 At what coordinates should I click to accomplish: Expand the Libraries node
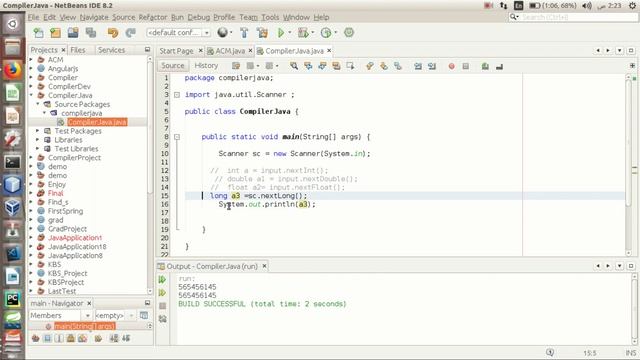click(x=38, y=140)
